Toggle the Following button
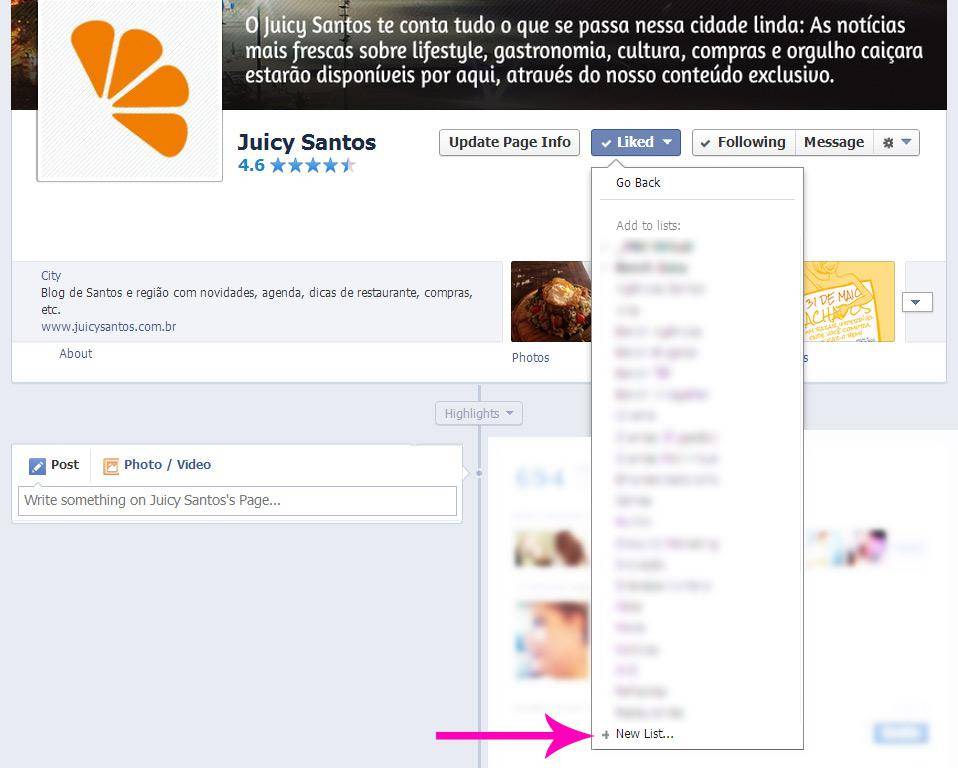Screen dimensions: 958x768 (x=744, y=142)
